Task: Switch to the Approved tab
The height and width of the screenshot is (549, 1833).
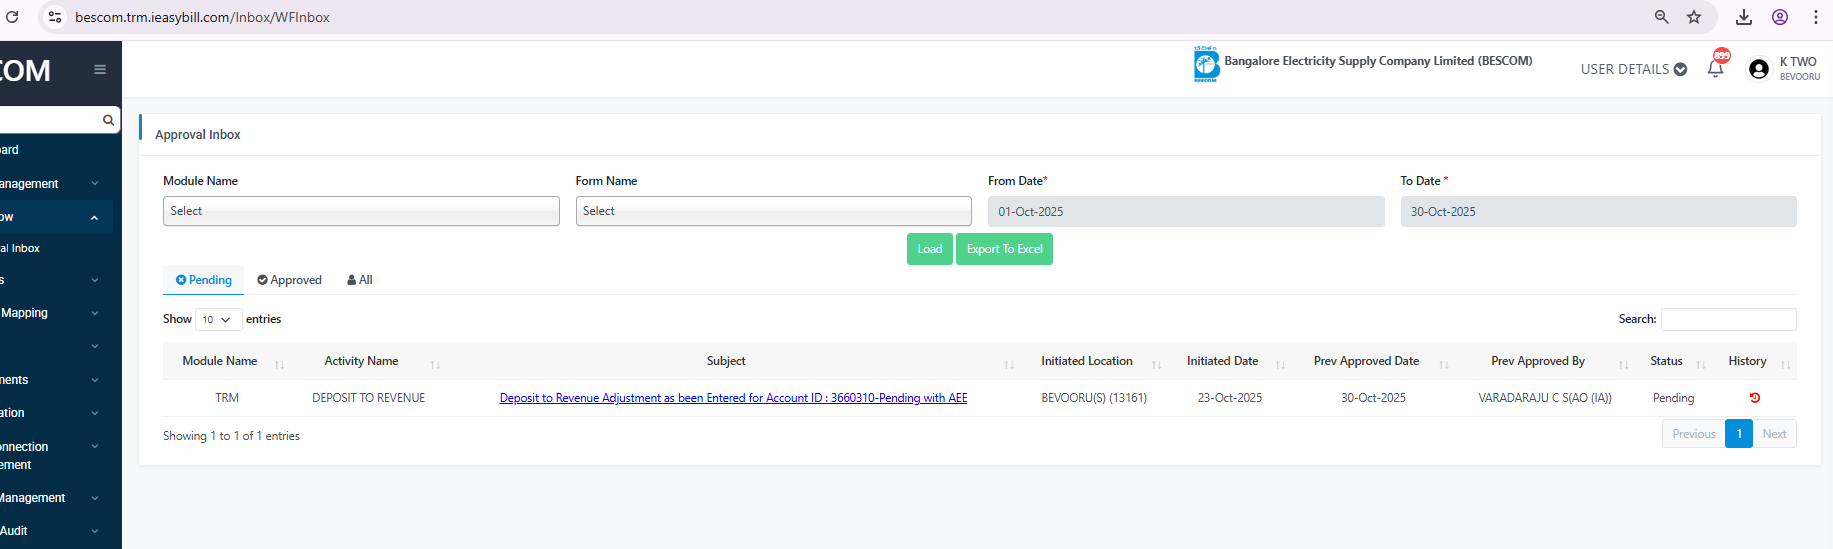Action: coord(289,280)
